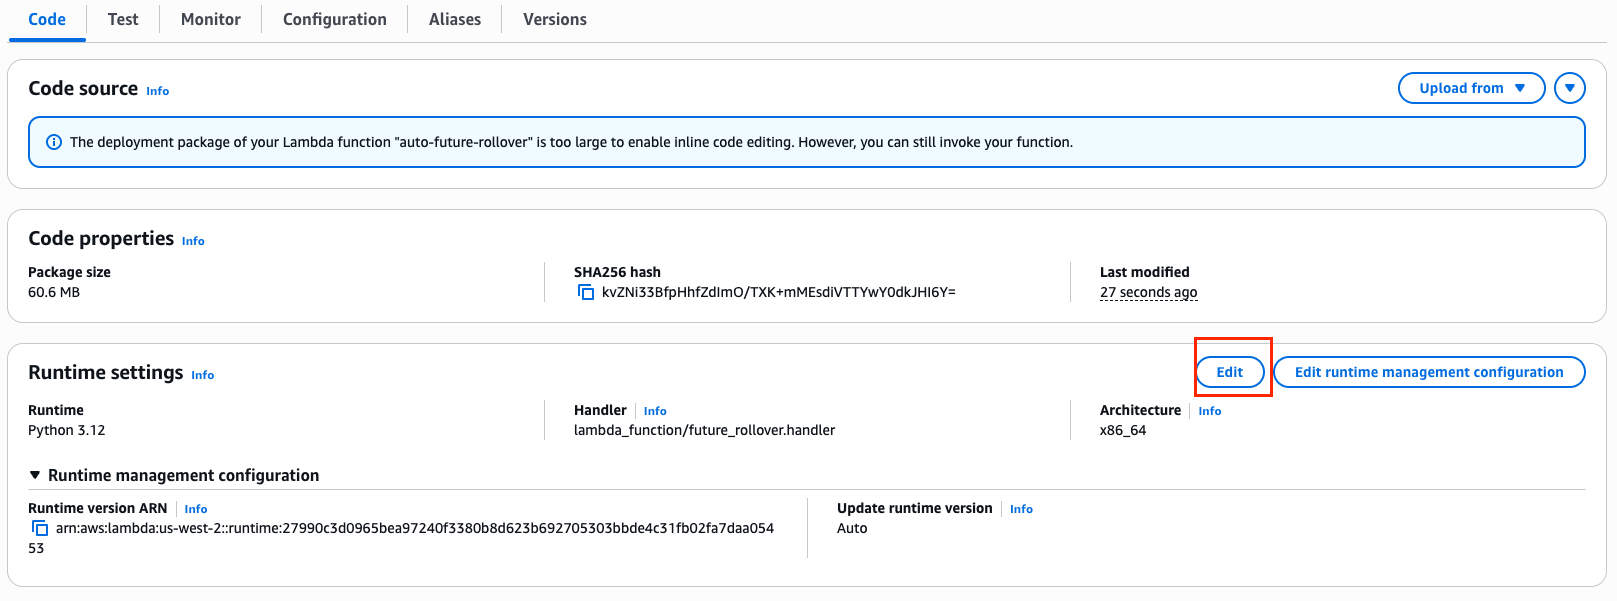Go to the Configuration tab
The image size is (1617, 601).
pos(334,19)
